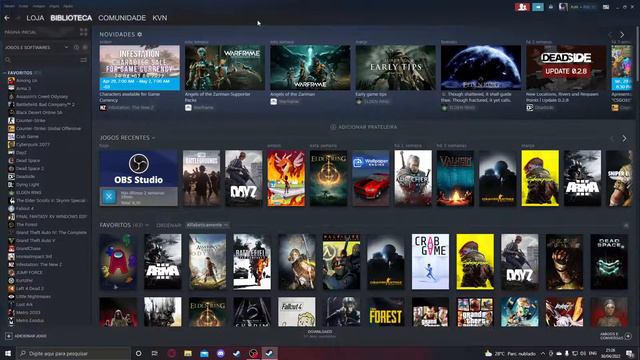The height and width of the screenshot is (360, 640).
Task: Toggle the recent activity clock filter
Action: click(76, 47)
